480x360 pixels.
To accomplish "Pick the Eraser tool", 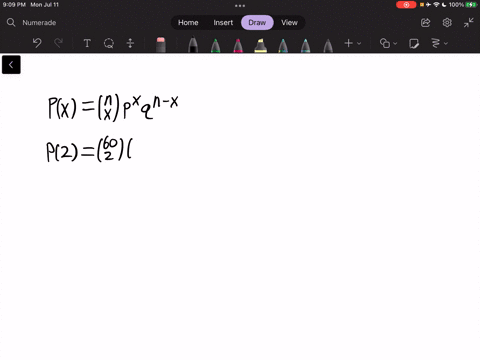I will [x=161, y=45].
